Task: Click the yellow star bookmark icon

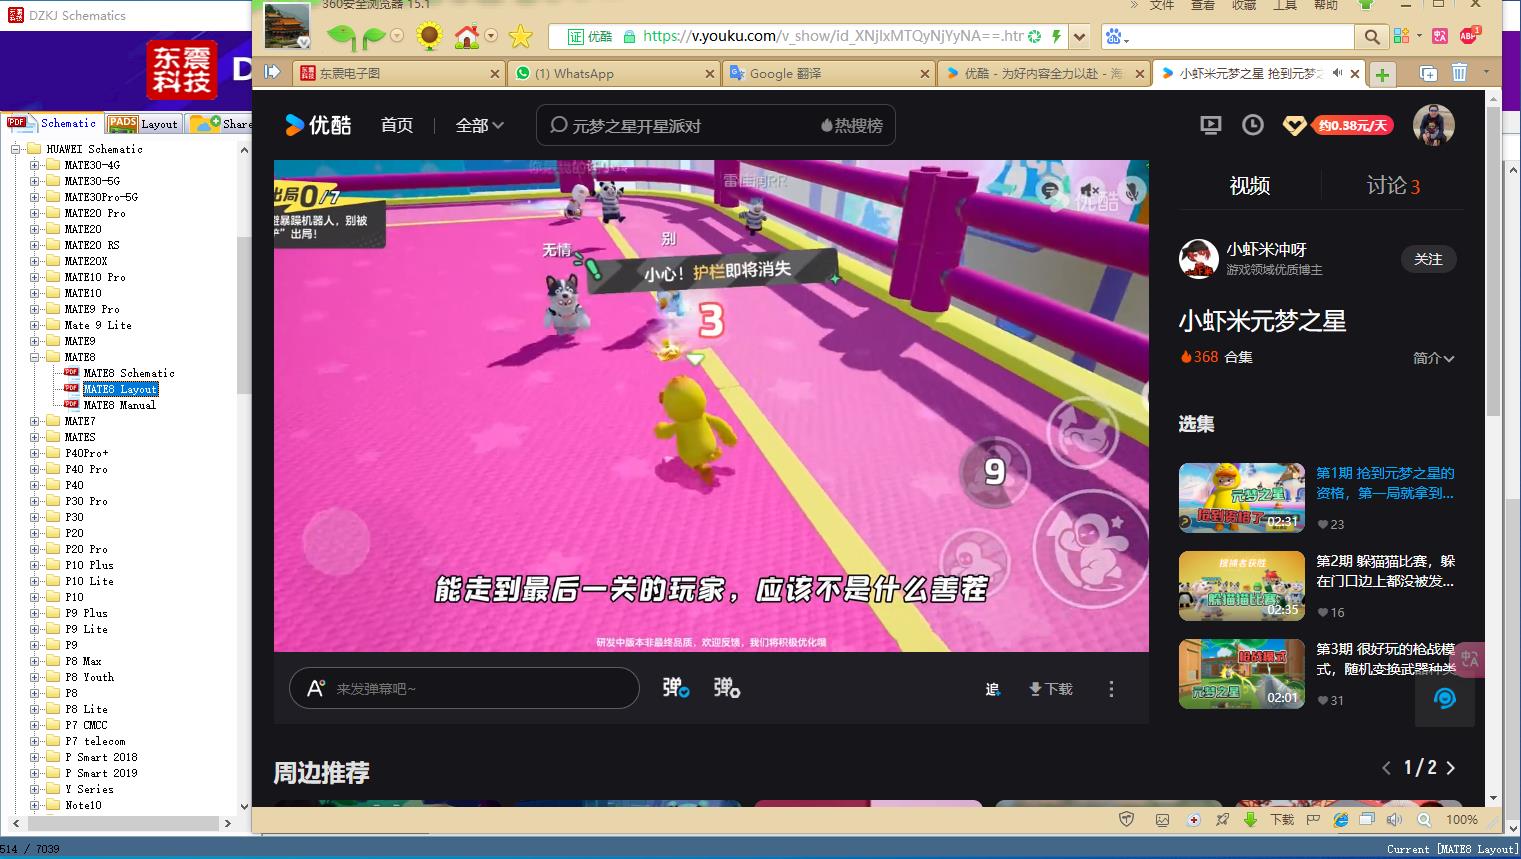Action: pos(520,37)
